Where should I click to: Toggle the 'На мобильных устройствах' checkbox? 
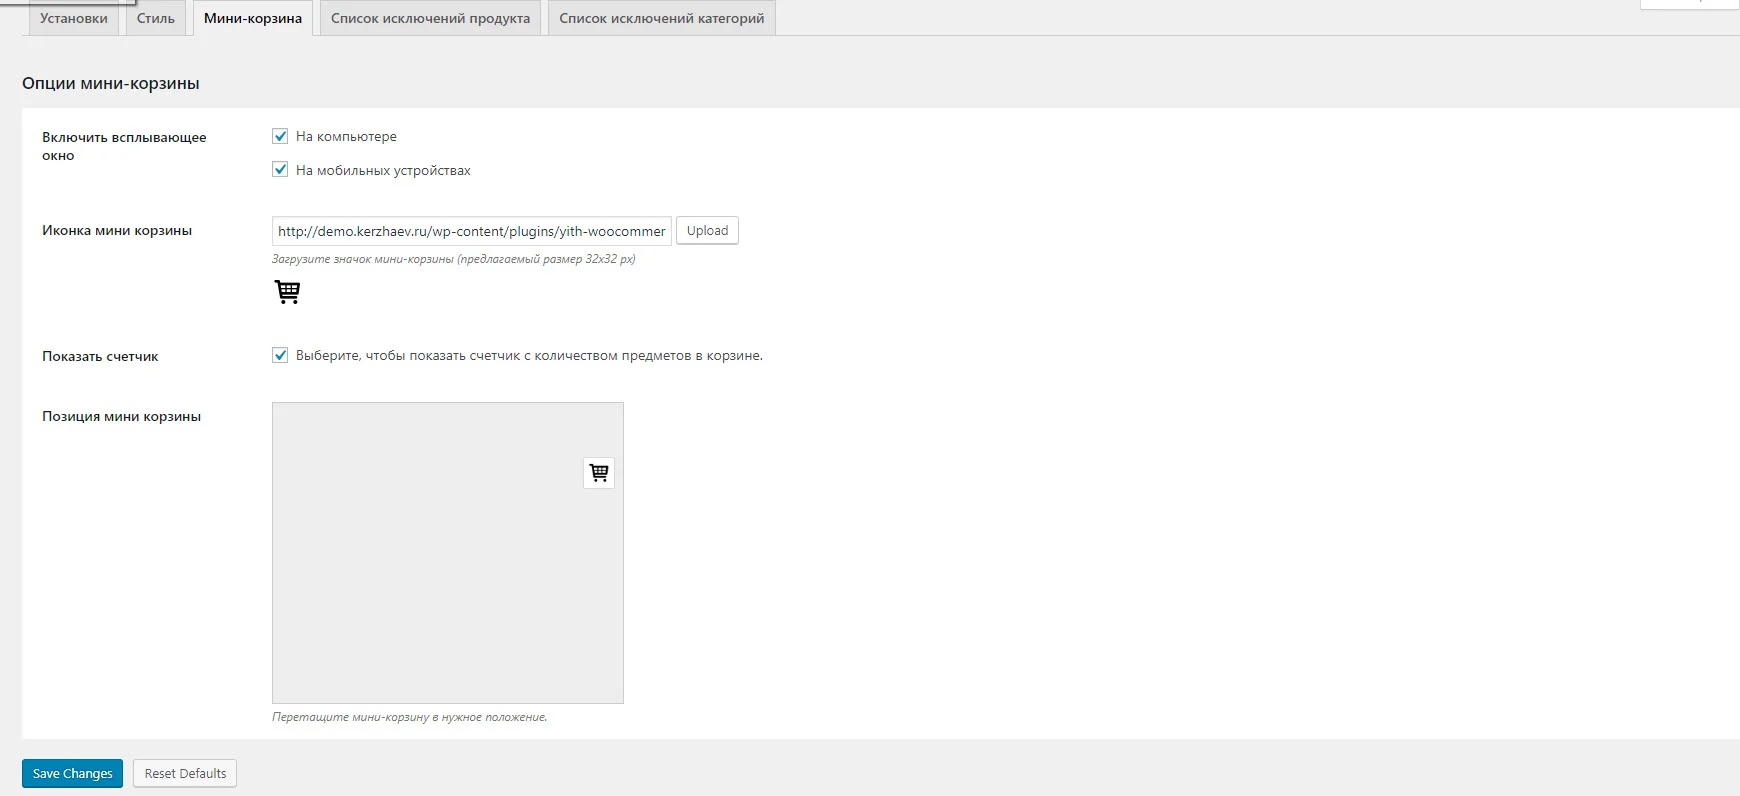point(280,170)
